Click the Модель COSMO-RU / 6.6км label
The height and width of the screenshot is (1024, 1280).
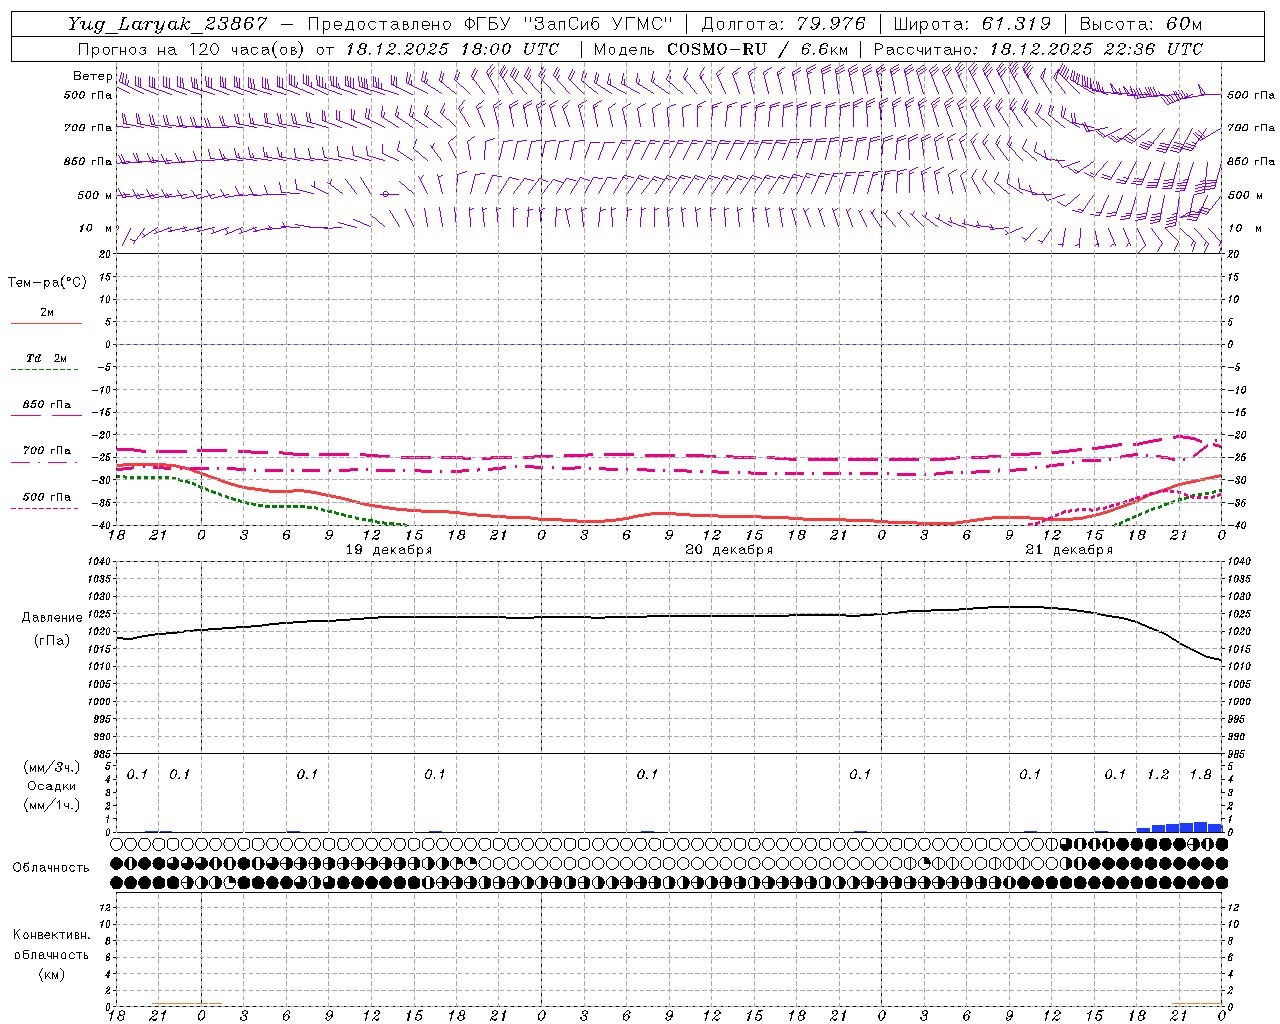pos(721,49)
